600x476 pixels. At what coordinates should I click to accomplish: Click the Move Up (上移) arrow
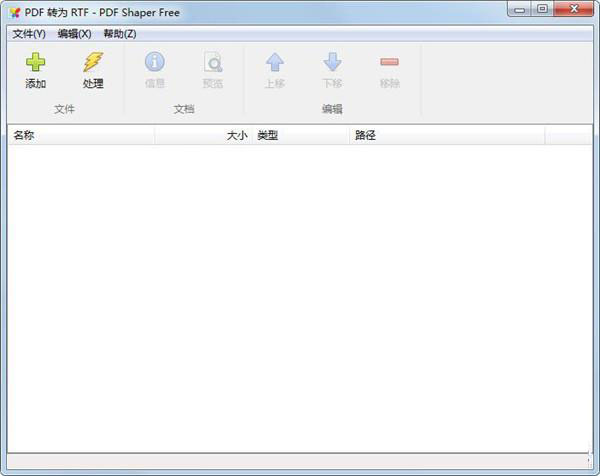275,62
